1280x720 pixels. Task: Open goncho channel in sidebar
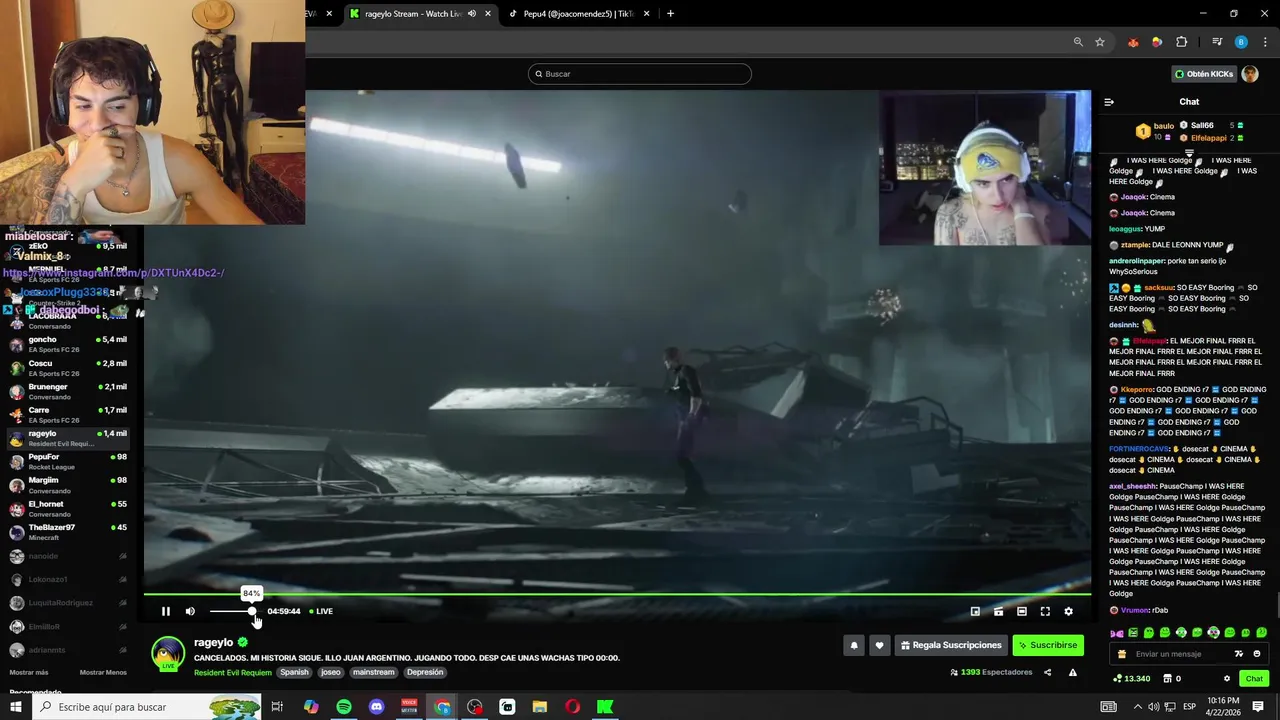(68, 344)
